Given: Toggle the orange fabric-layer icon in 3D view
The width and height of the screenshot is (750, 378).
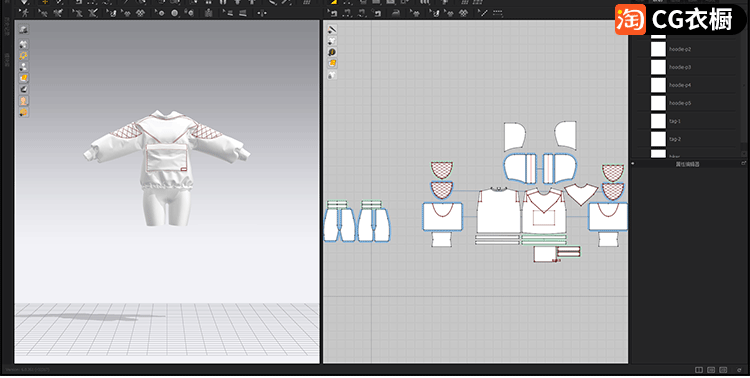Looking at the screenshot, I should click(23, 78).
